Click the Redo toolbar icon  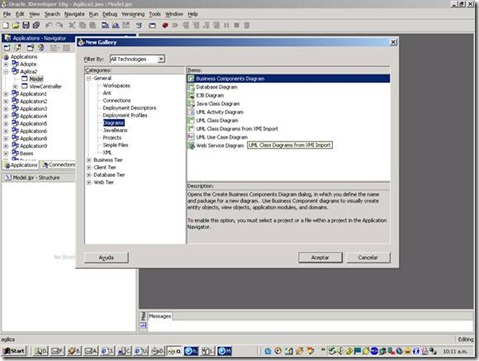tap(59, 25)
